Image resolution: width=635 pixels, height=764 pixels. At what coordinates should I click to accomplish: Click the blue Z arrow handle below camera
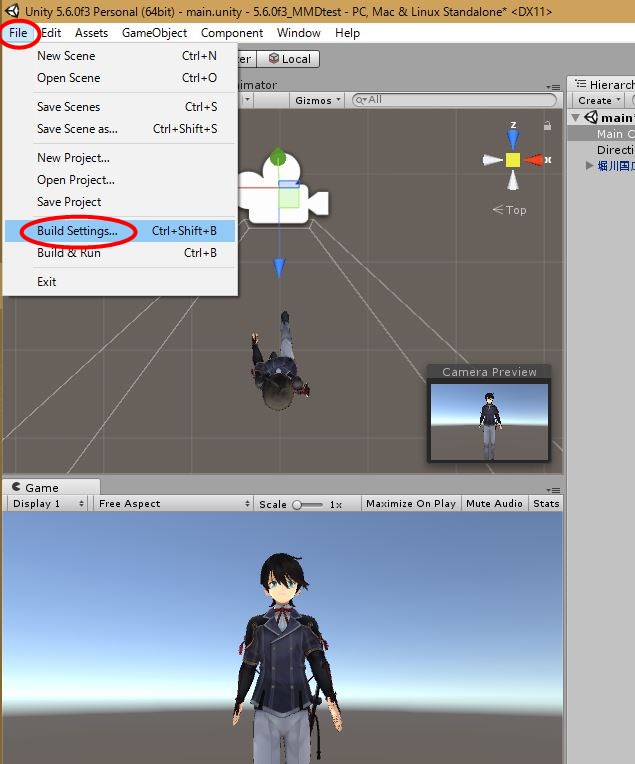click(x=279, y=268)
